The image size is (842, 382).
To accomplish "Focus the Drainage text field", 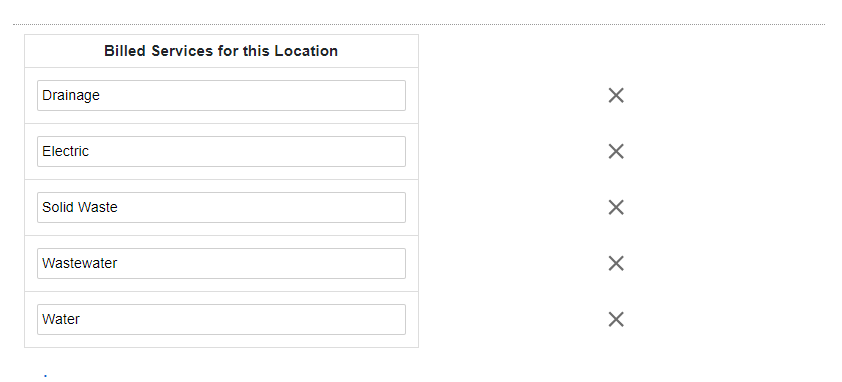I will point(221,96).
